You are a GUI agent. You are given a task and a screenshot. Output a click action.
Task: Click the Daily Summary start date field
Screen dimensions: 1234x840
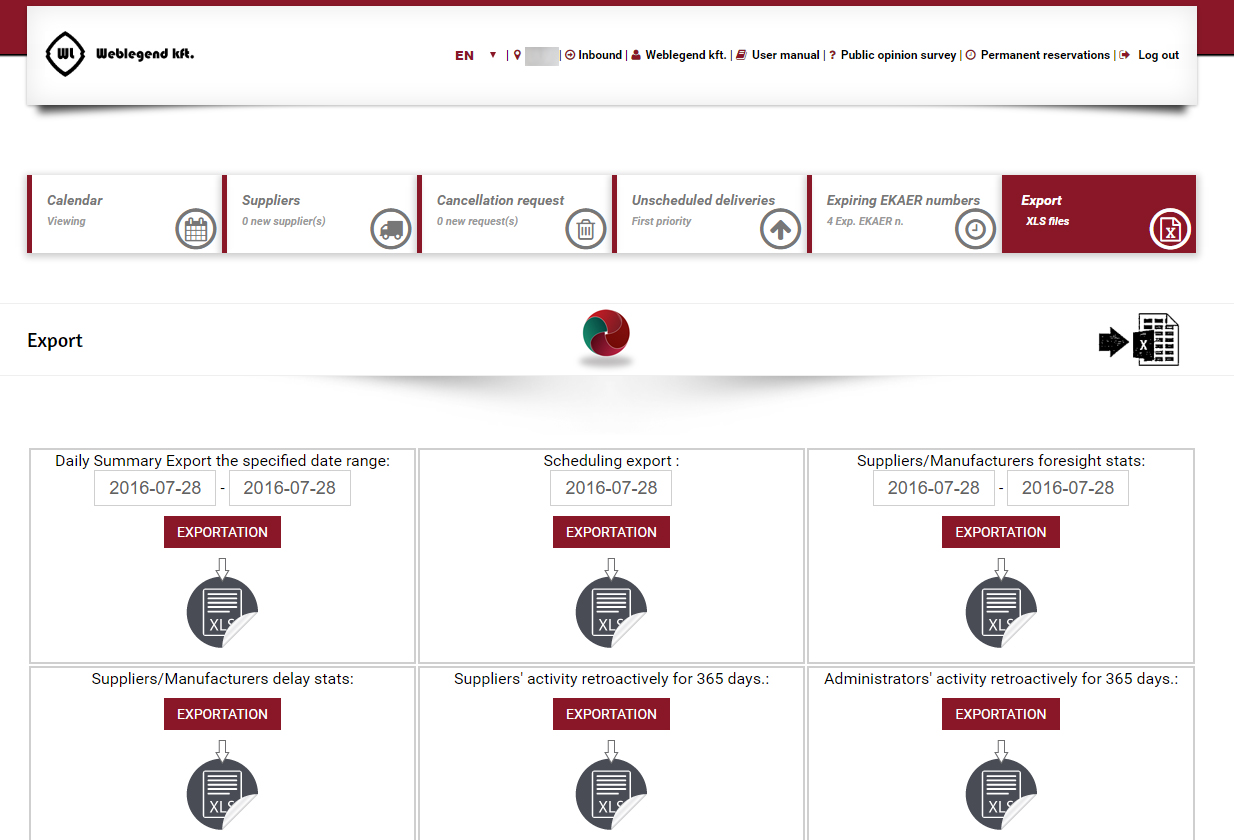(x=155, y=488)
